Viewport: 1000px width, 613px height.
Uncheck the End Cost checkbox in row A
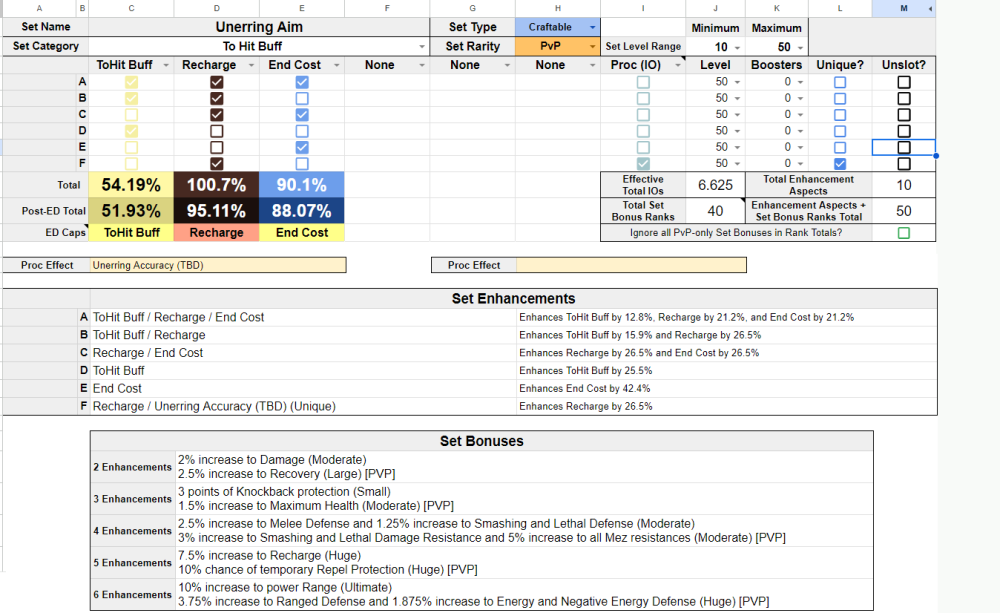(x=302, y=82)
